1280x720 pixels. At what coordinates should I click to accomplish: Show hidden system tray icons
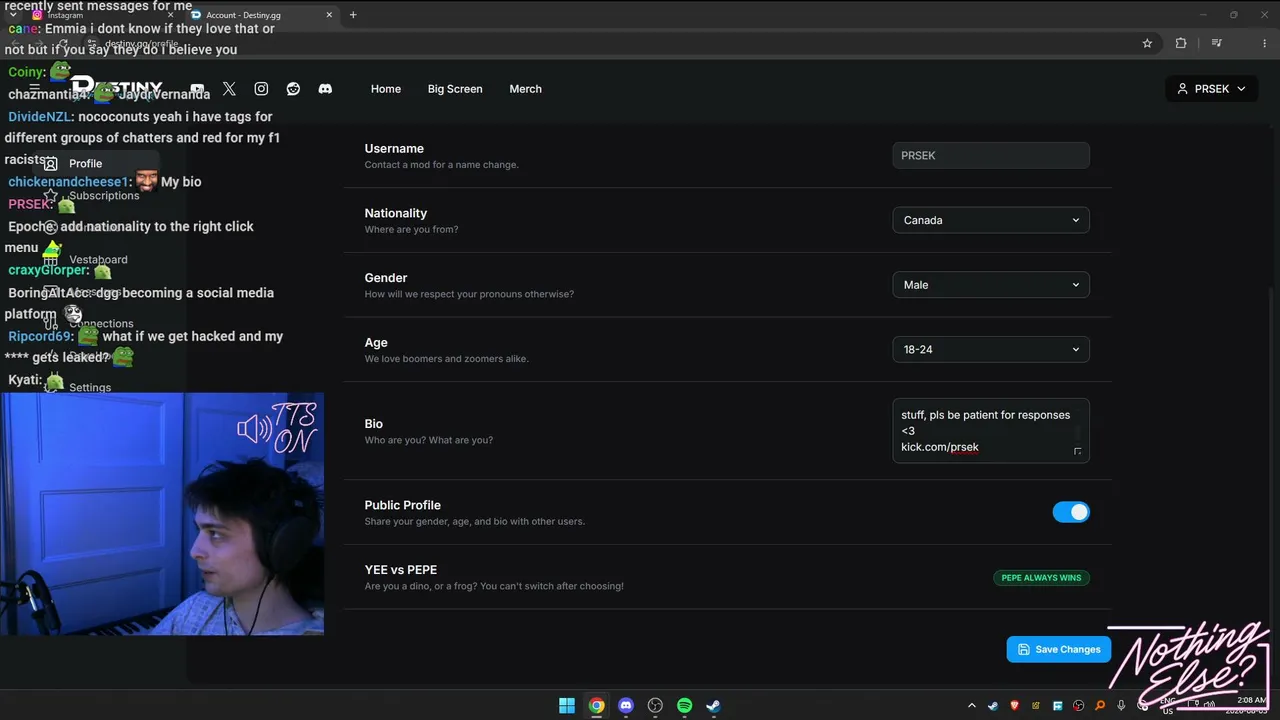click(x=971, y=706)
